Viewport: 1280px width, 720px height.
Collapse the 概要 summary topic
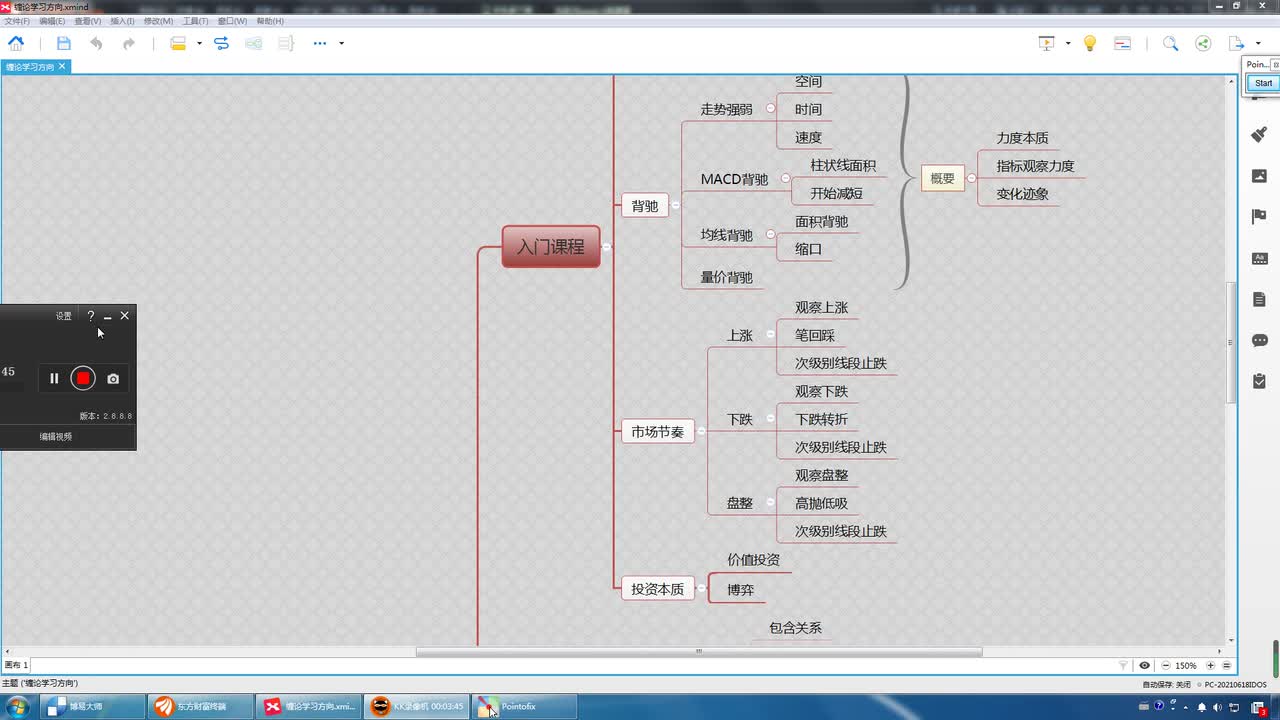tap(971, 179)
